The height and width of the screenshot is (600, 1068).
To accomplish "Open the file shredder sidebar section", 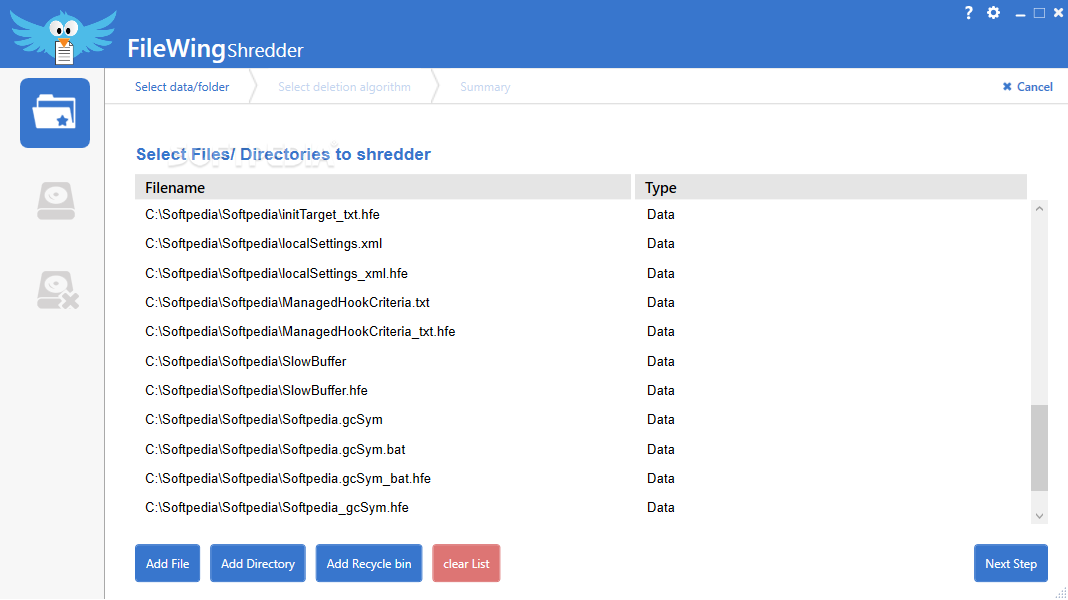I will click(x=55, y=113).
